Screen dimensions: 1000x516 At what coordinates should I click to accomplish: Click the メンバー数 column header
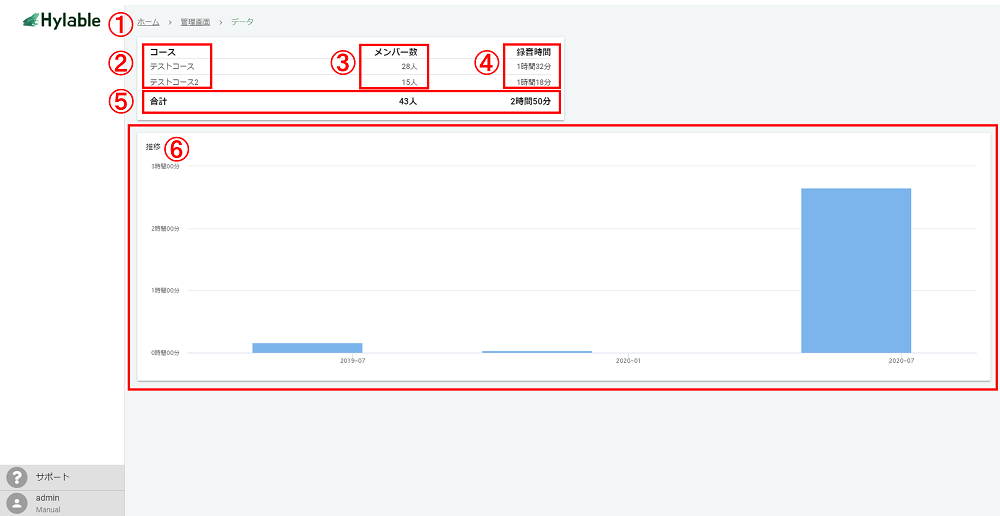pos(394,51)
